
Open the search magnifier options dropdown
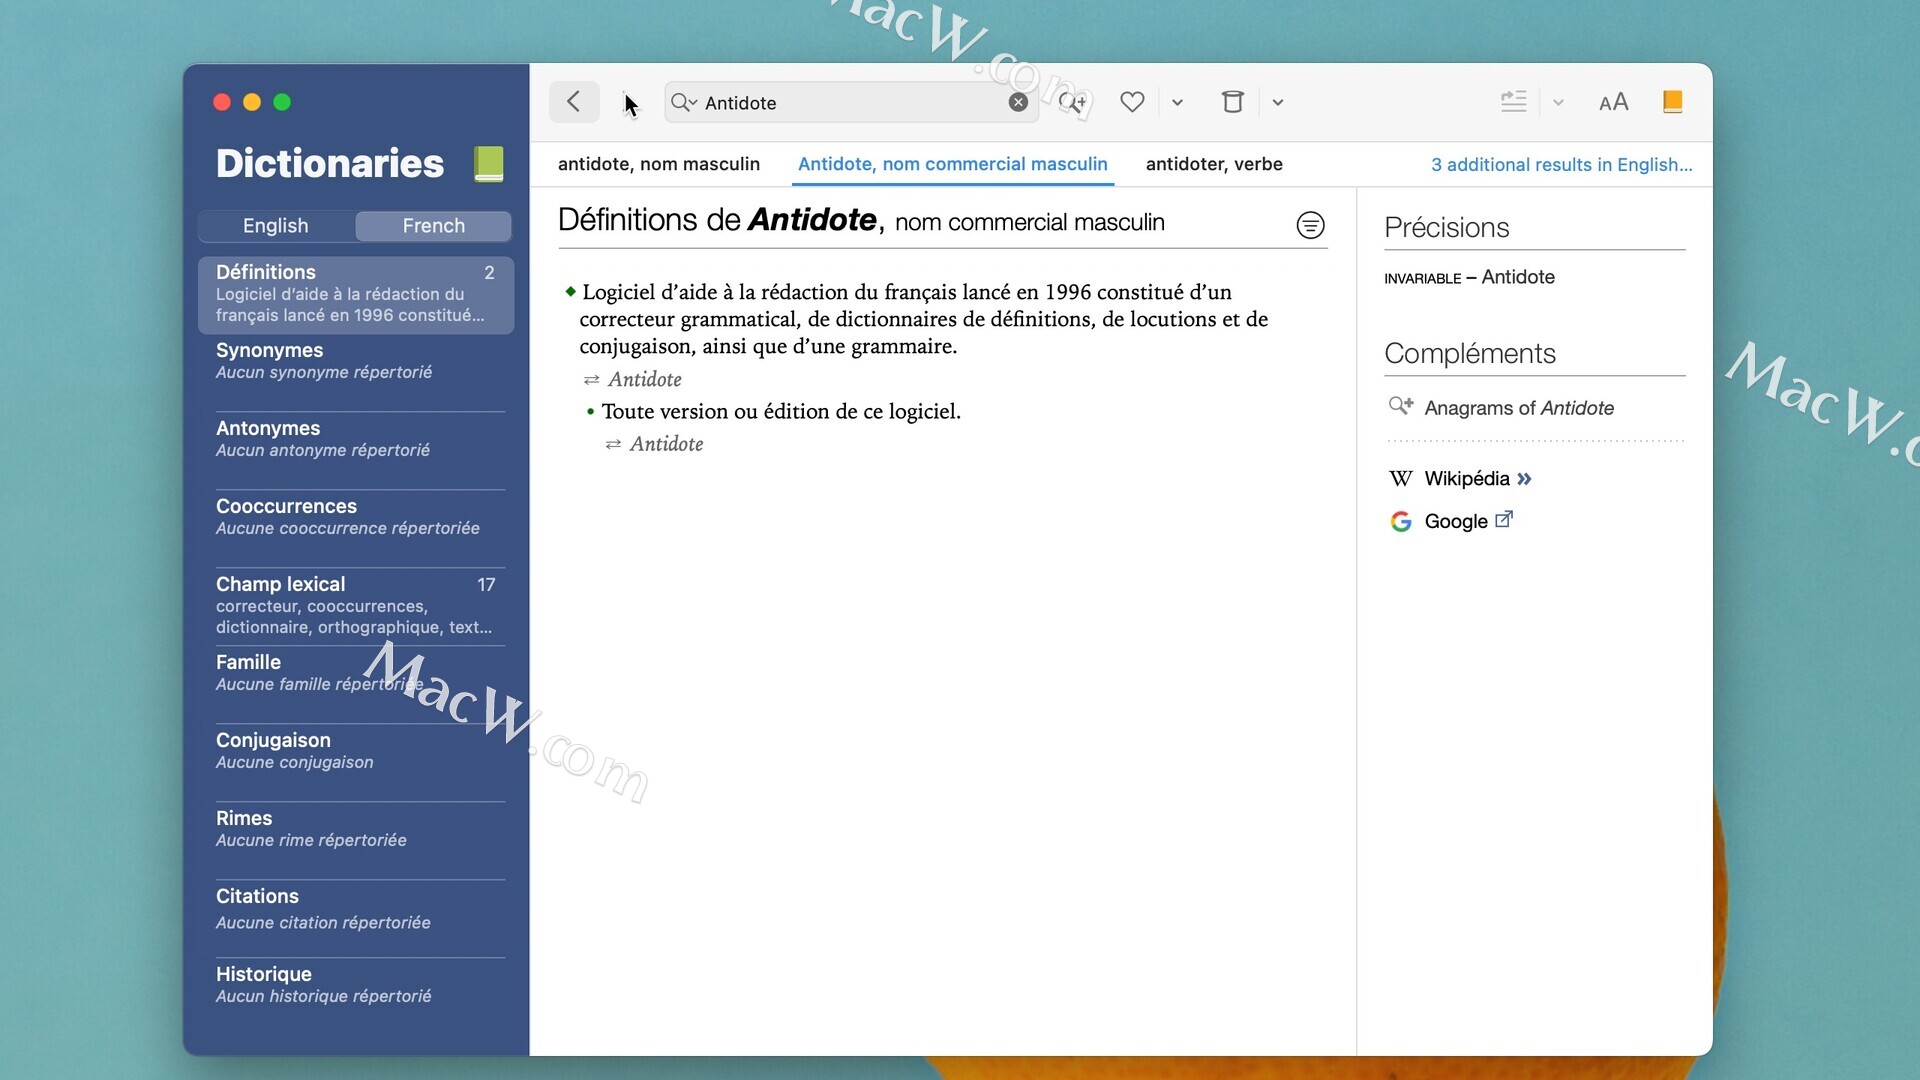[x=684, y=102]
